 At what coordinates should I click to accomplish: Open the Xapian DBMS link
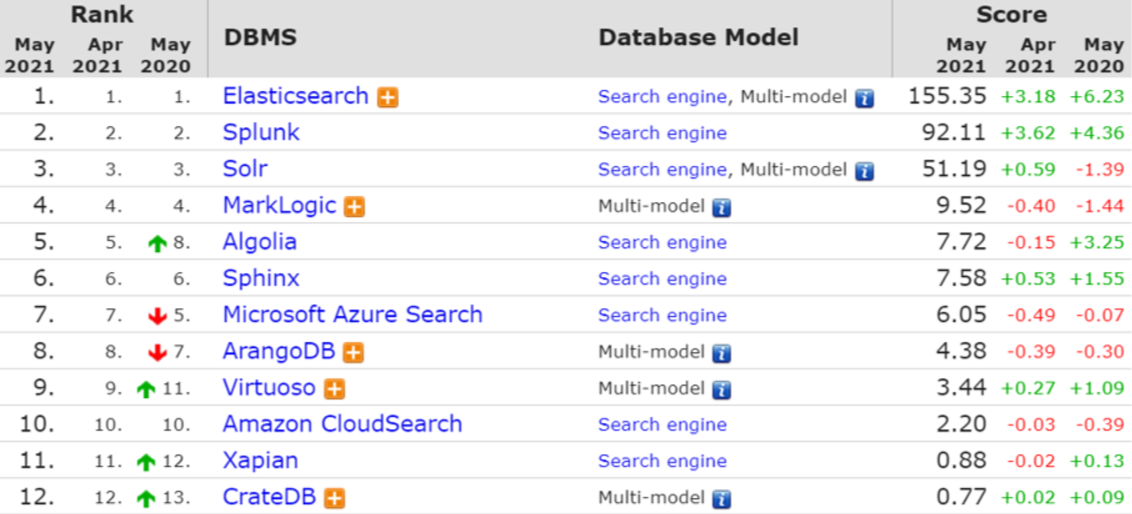(x=260, y=461)
